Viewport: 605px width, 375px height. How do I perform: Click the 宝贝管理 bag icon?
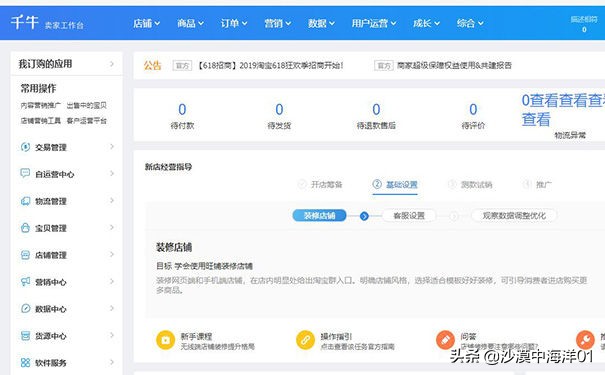pos(25,228)
